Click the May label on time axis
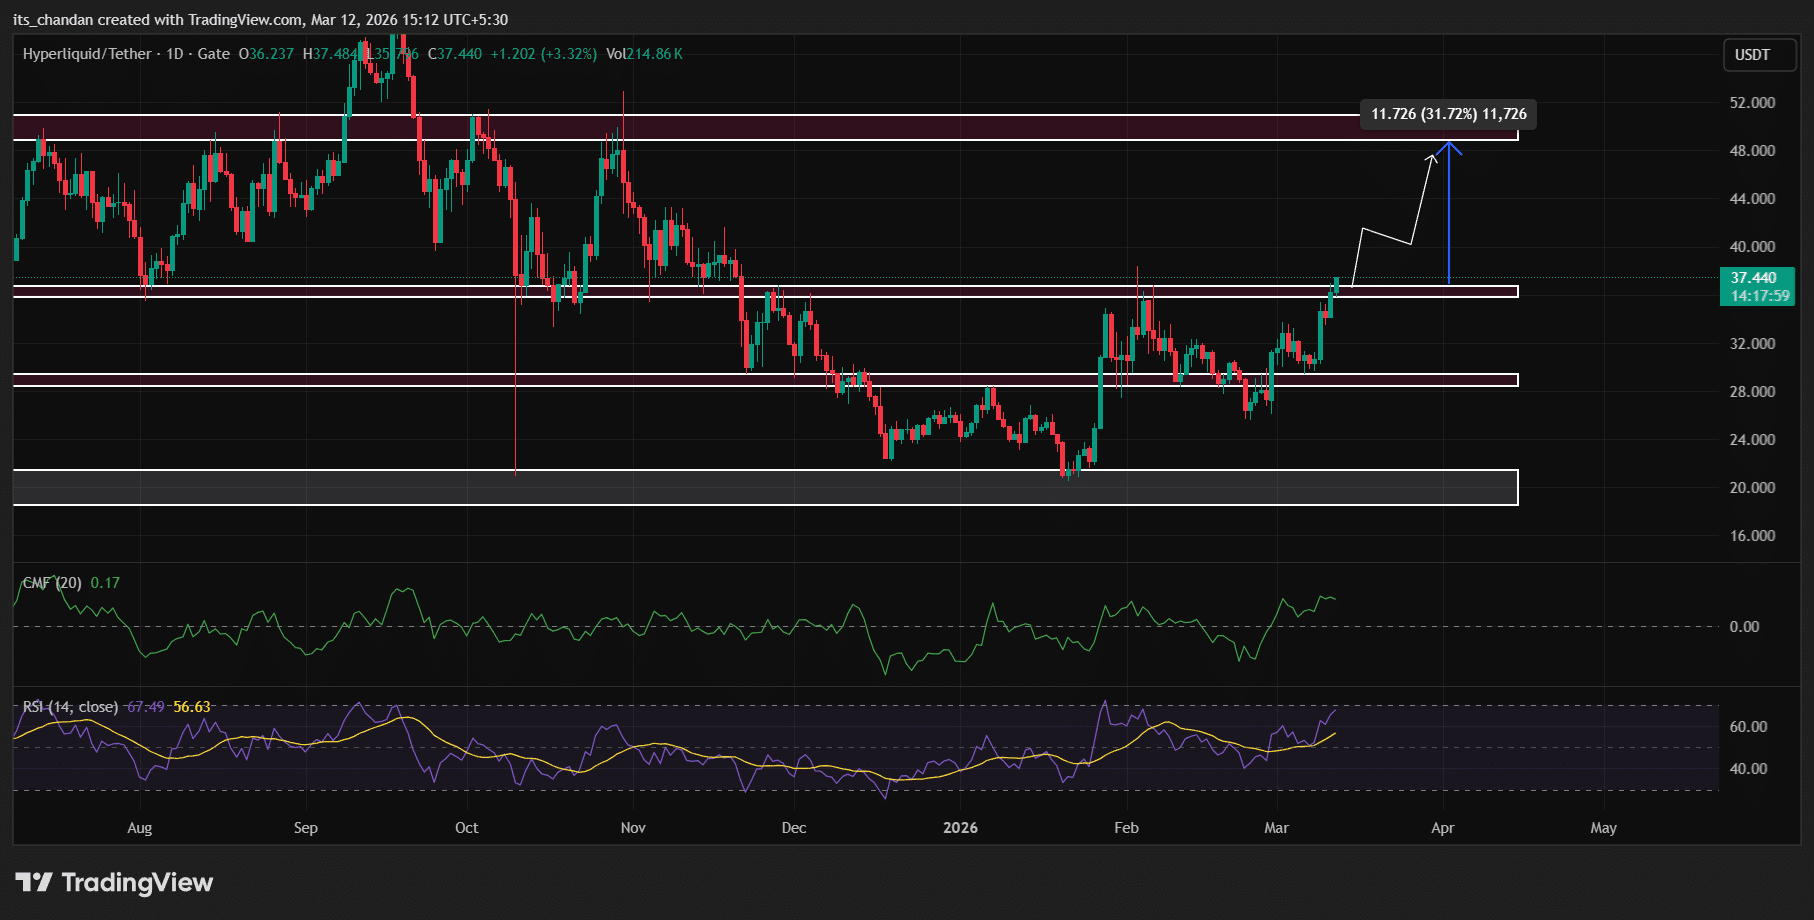 1603,828
